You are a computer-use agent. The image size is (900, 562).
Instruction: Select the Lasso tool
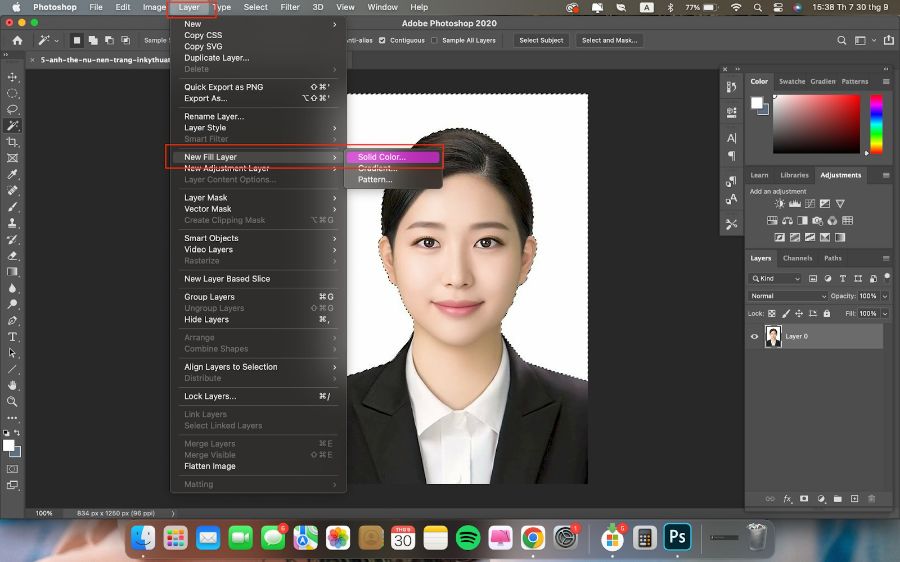point(12,109)
